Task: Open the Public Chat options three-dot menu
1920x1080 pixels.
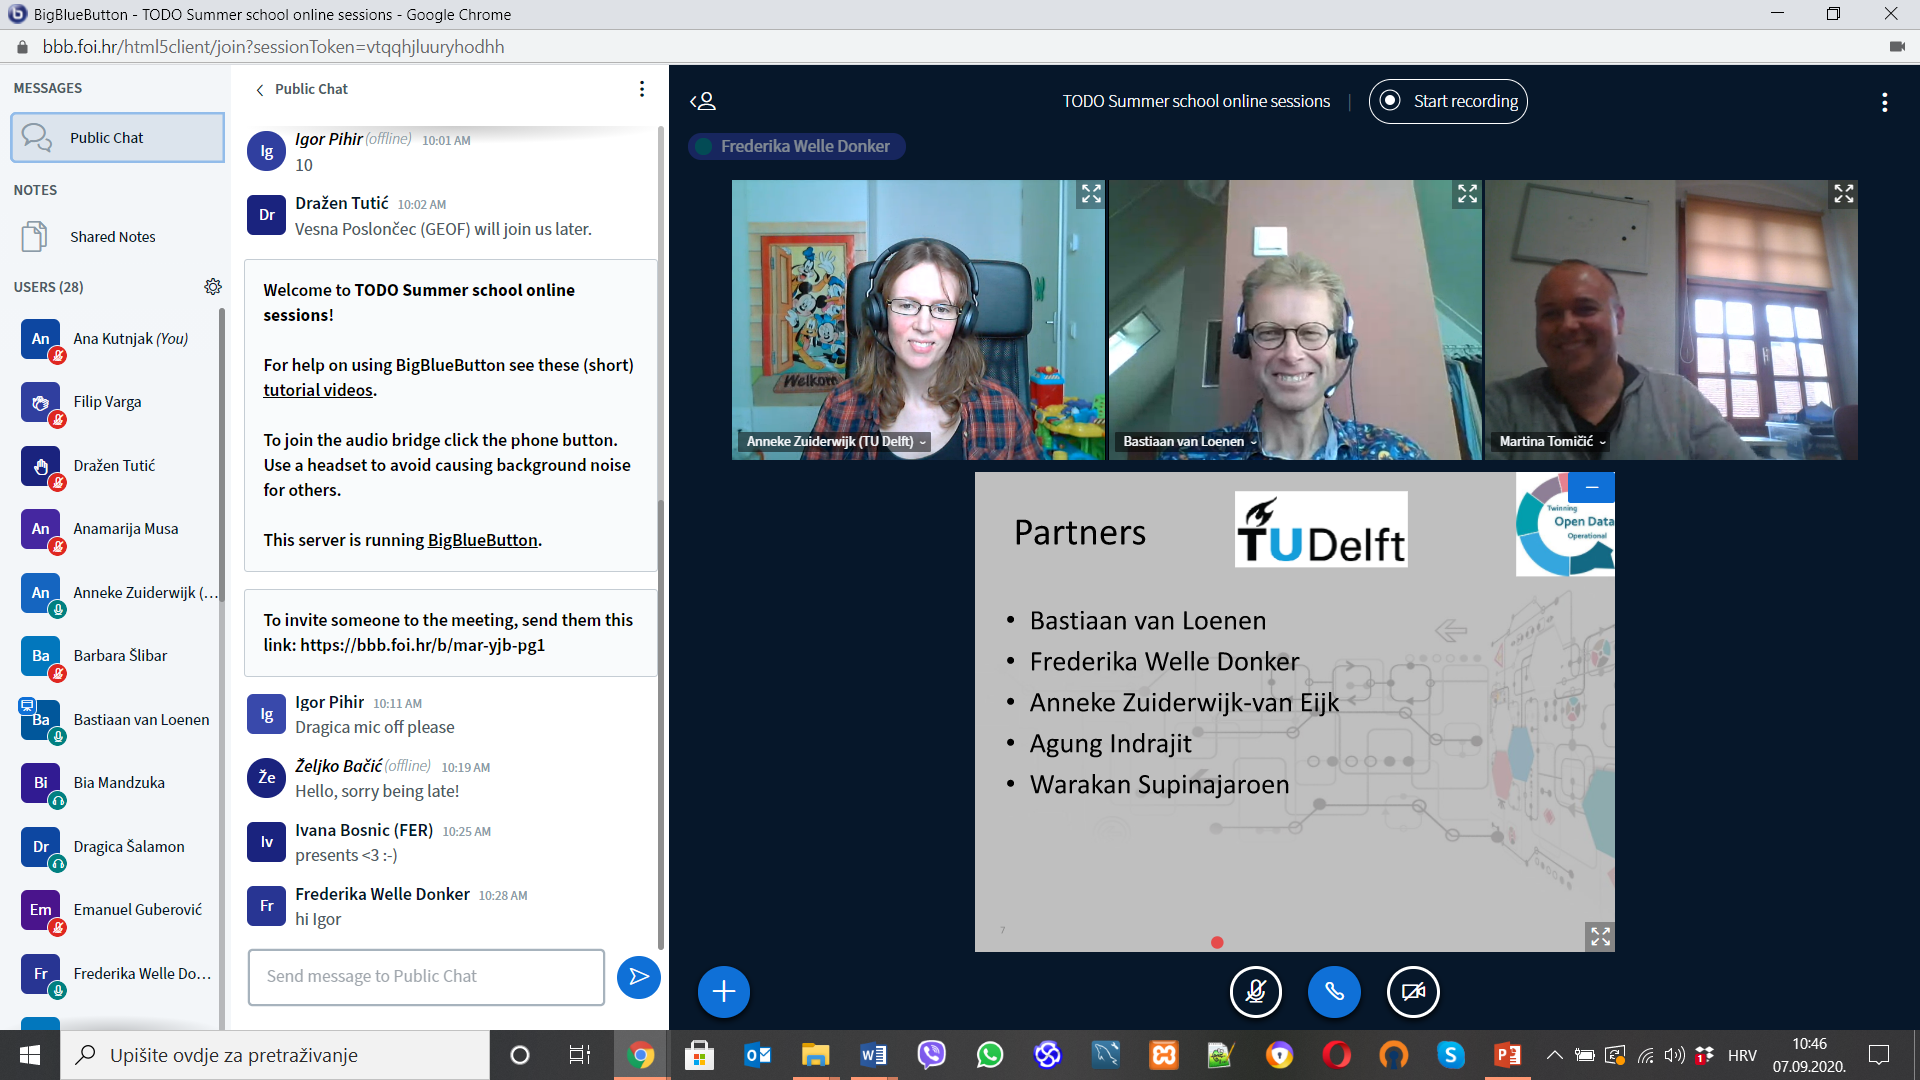Action: (642, 89)
